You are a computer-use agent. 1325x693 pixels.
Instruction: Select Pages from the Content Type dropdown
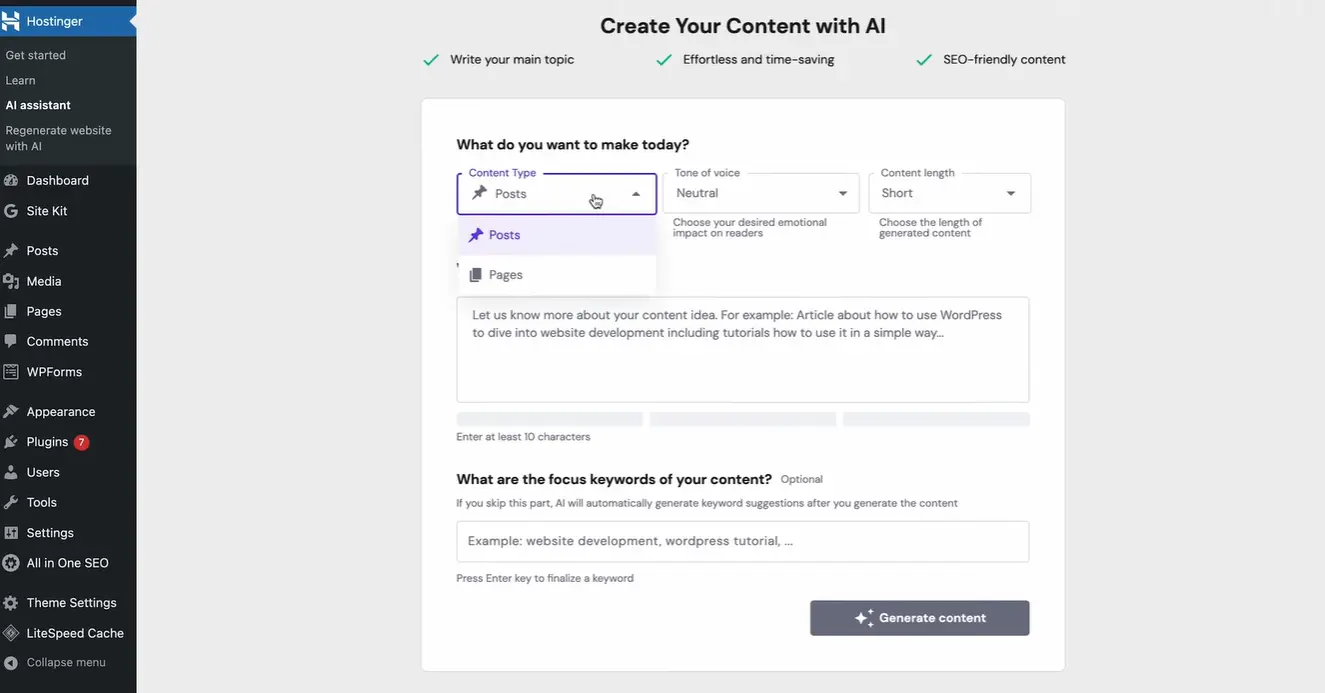coord(505,274)
